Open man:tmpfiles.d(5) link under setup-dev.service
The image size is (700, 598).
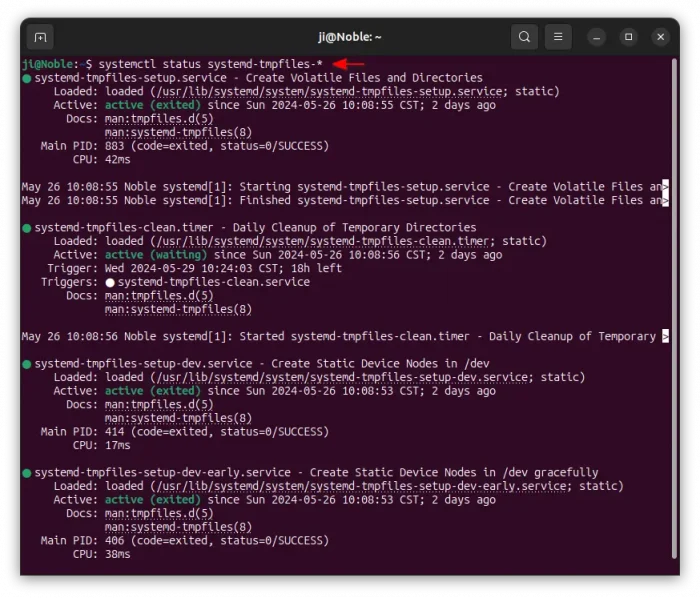tap(158, 405)
